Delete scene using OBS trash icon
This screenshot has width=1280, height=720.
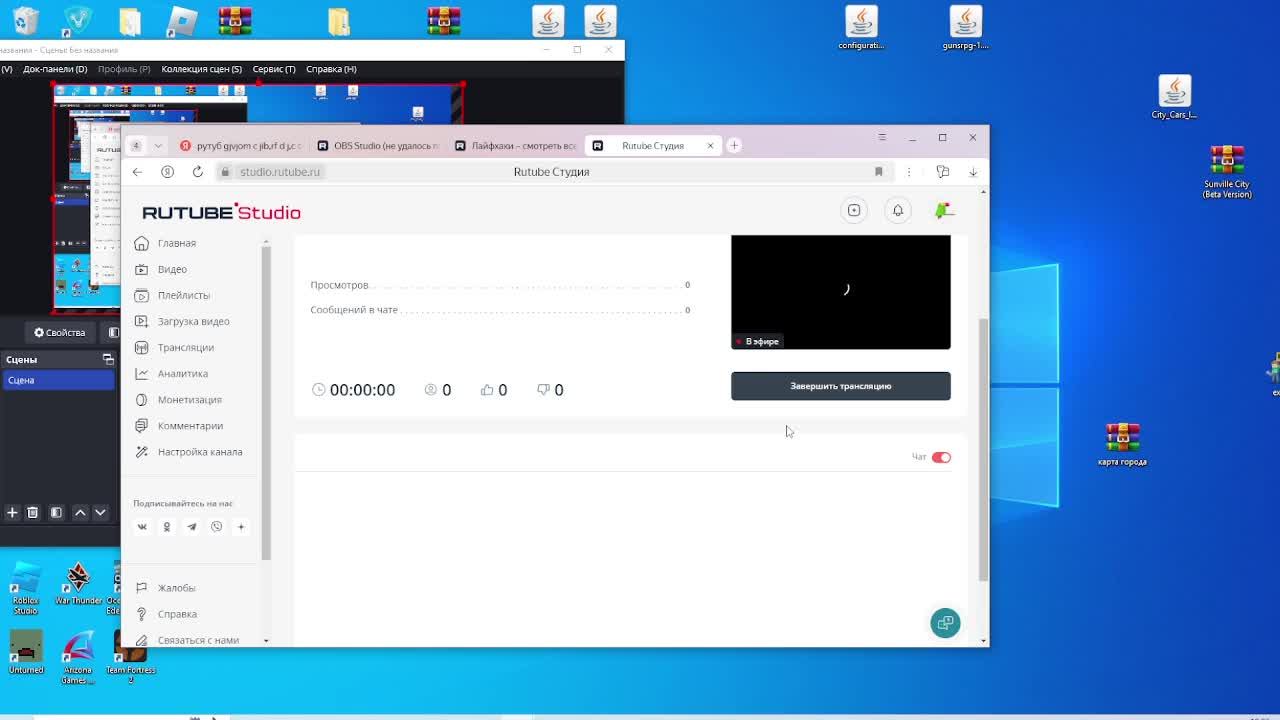coord(32,512)
